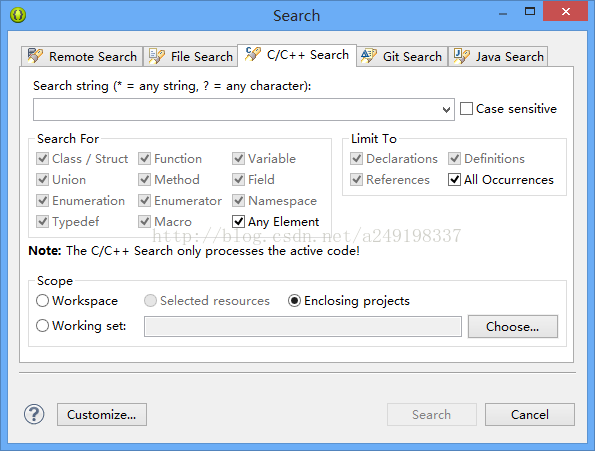Image resolution: width=595 pixels, height=451 pixels.
Task: Click the Git Search tab icon
Action: [368, 56]
